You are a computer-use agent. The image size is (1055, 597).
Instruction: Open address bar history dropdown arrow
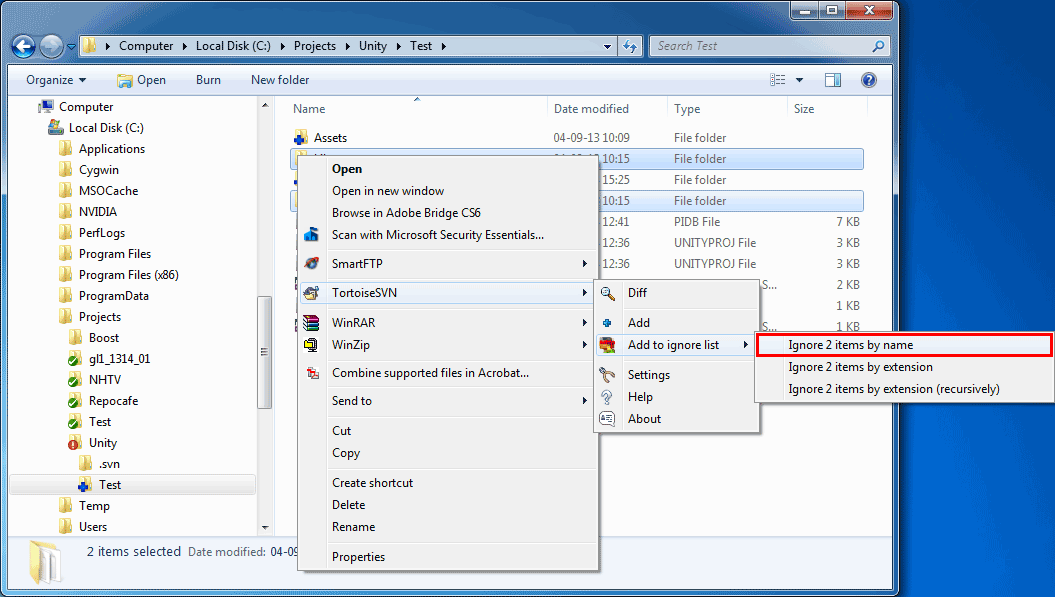click(x=607, y=46)
